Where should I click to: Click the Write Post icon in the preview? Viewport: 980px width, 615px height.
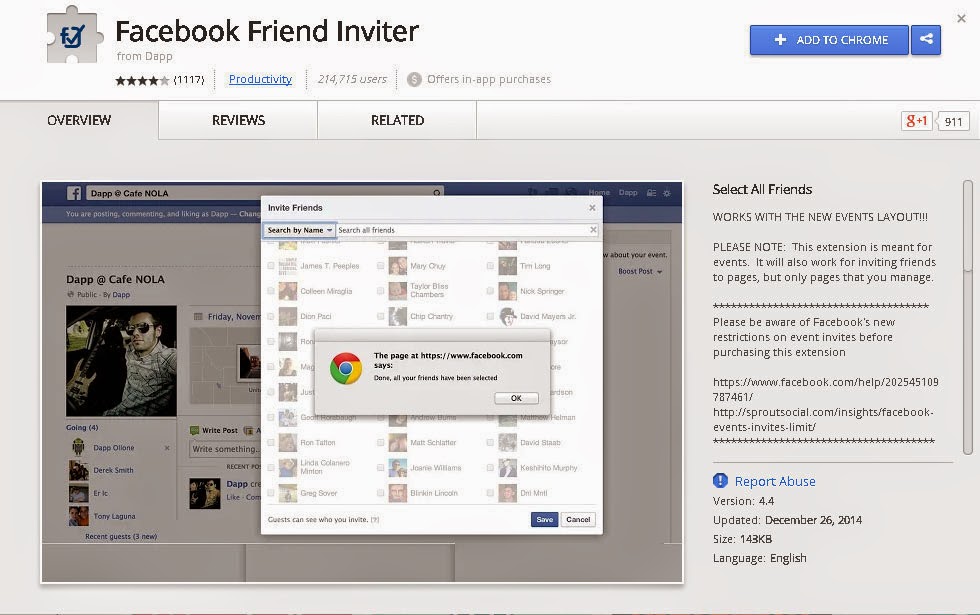pos(194,430)
